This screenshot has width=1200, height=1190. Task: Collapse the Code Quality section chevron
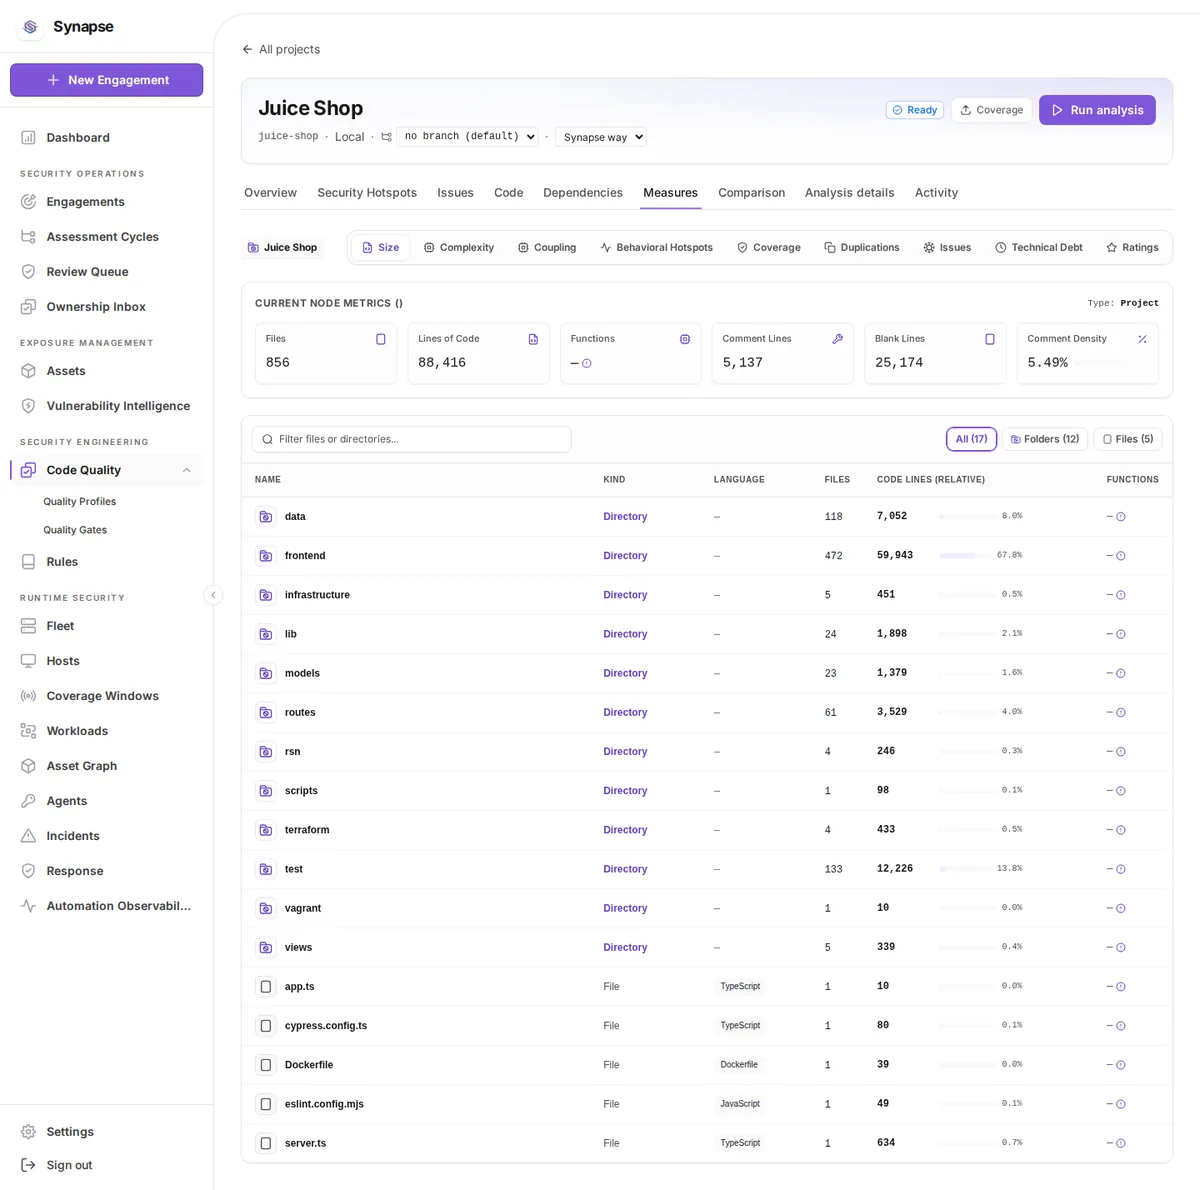[186, 470]
